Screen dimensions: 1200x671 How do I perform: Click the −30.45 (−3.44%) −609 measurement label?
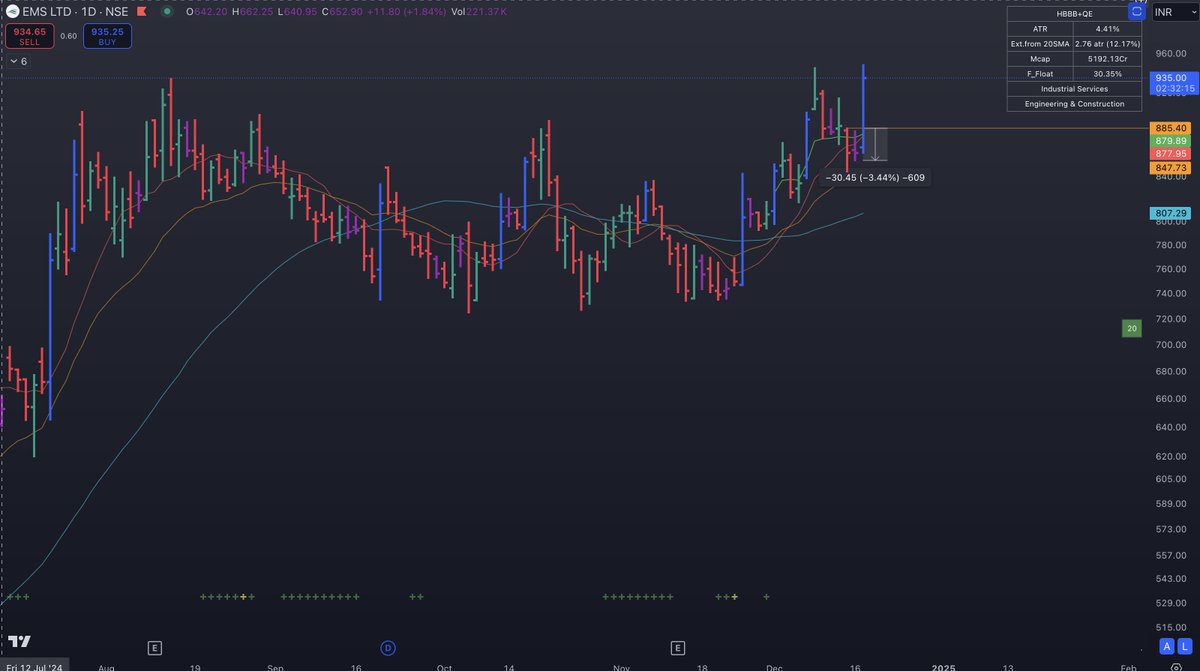pos(875,178)
